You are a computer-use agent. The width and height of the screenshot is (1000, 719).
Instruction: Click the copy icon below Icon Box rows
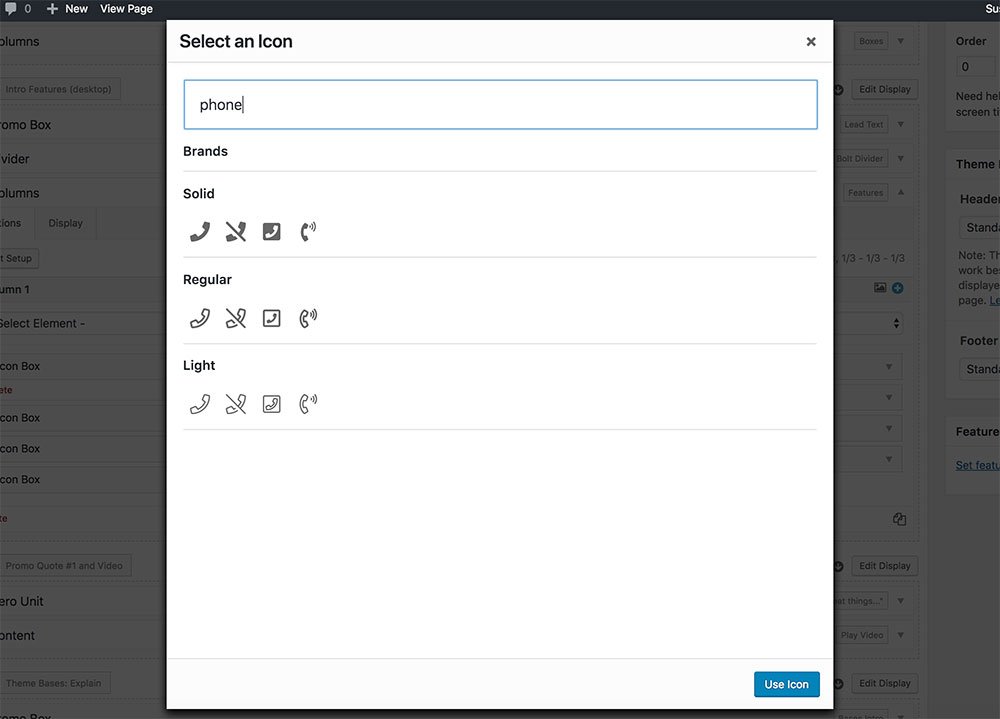[x=899, y=519]
